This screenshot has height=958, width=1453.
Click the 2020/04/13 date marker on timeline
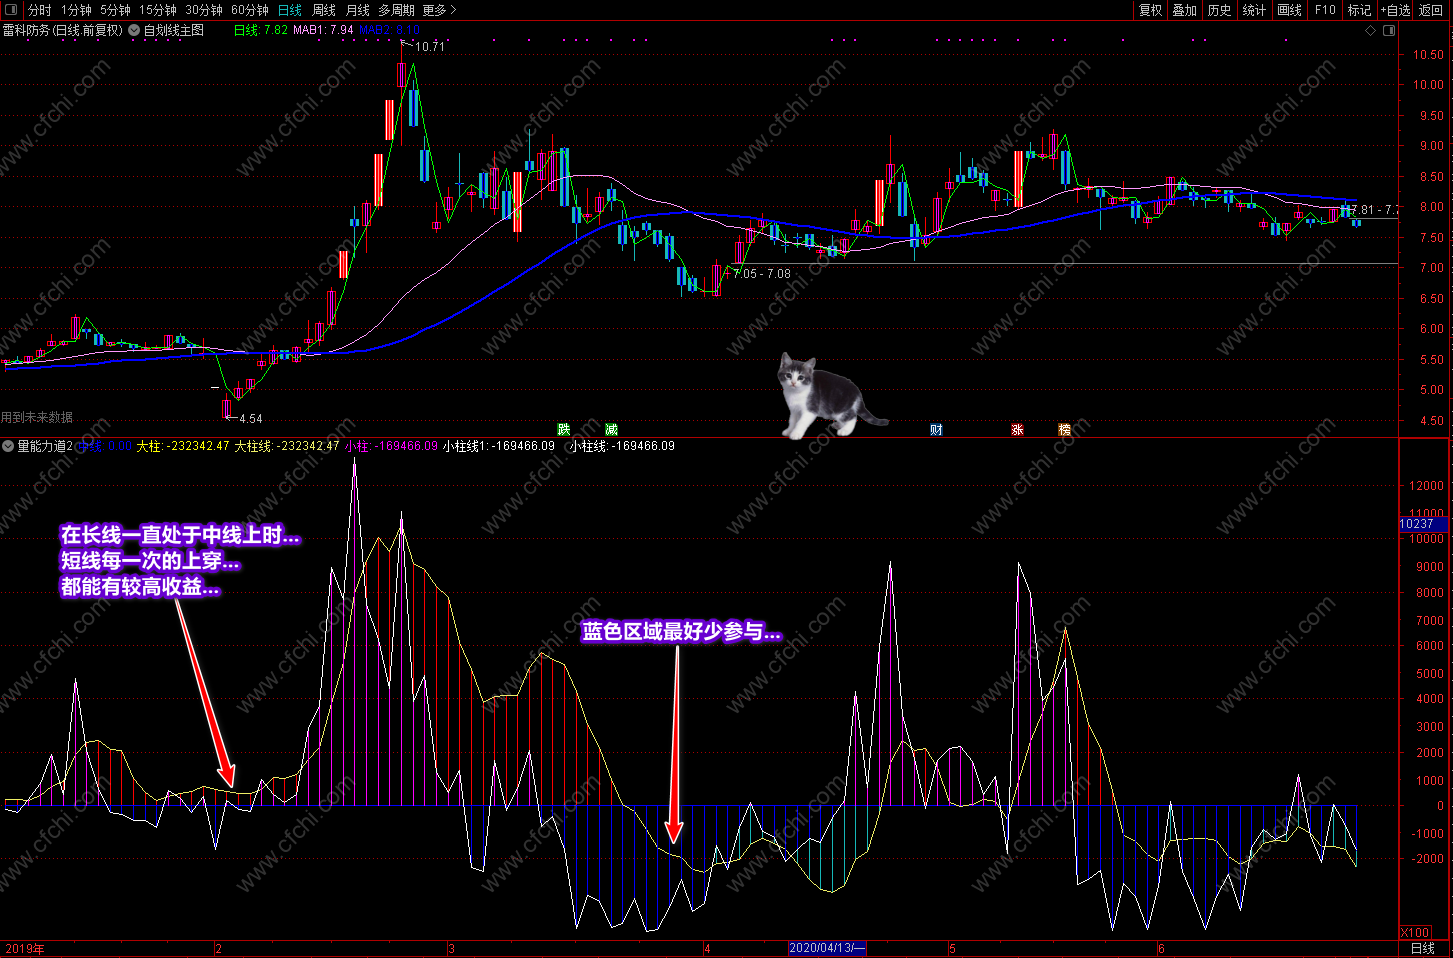(827, 948)
